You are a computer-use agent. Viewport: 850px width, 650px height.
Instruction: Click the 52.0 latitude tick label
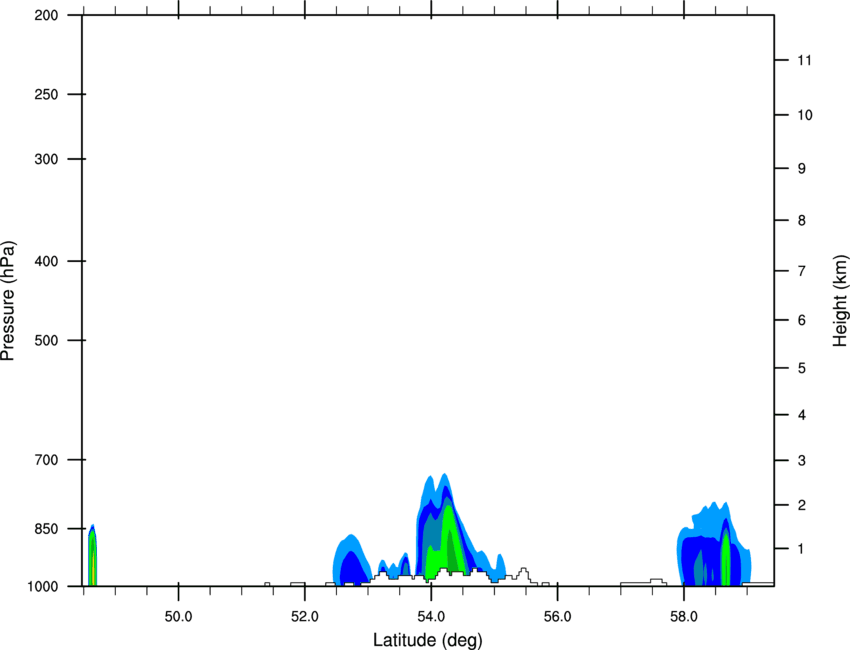pyautogui.click(x=305, y=616)
